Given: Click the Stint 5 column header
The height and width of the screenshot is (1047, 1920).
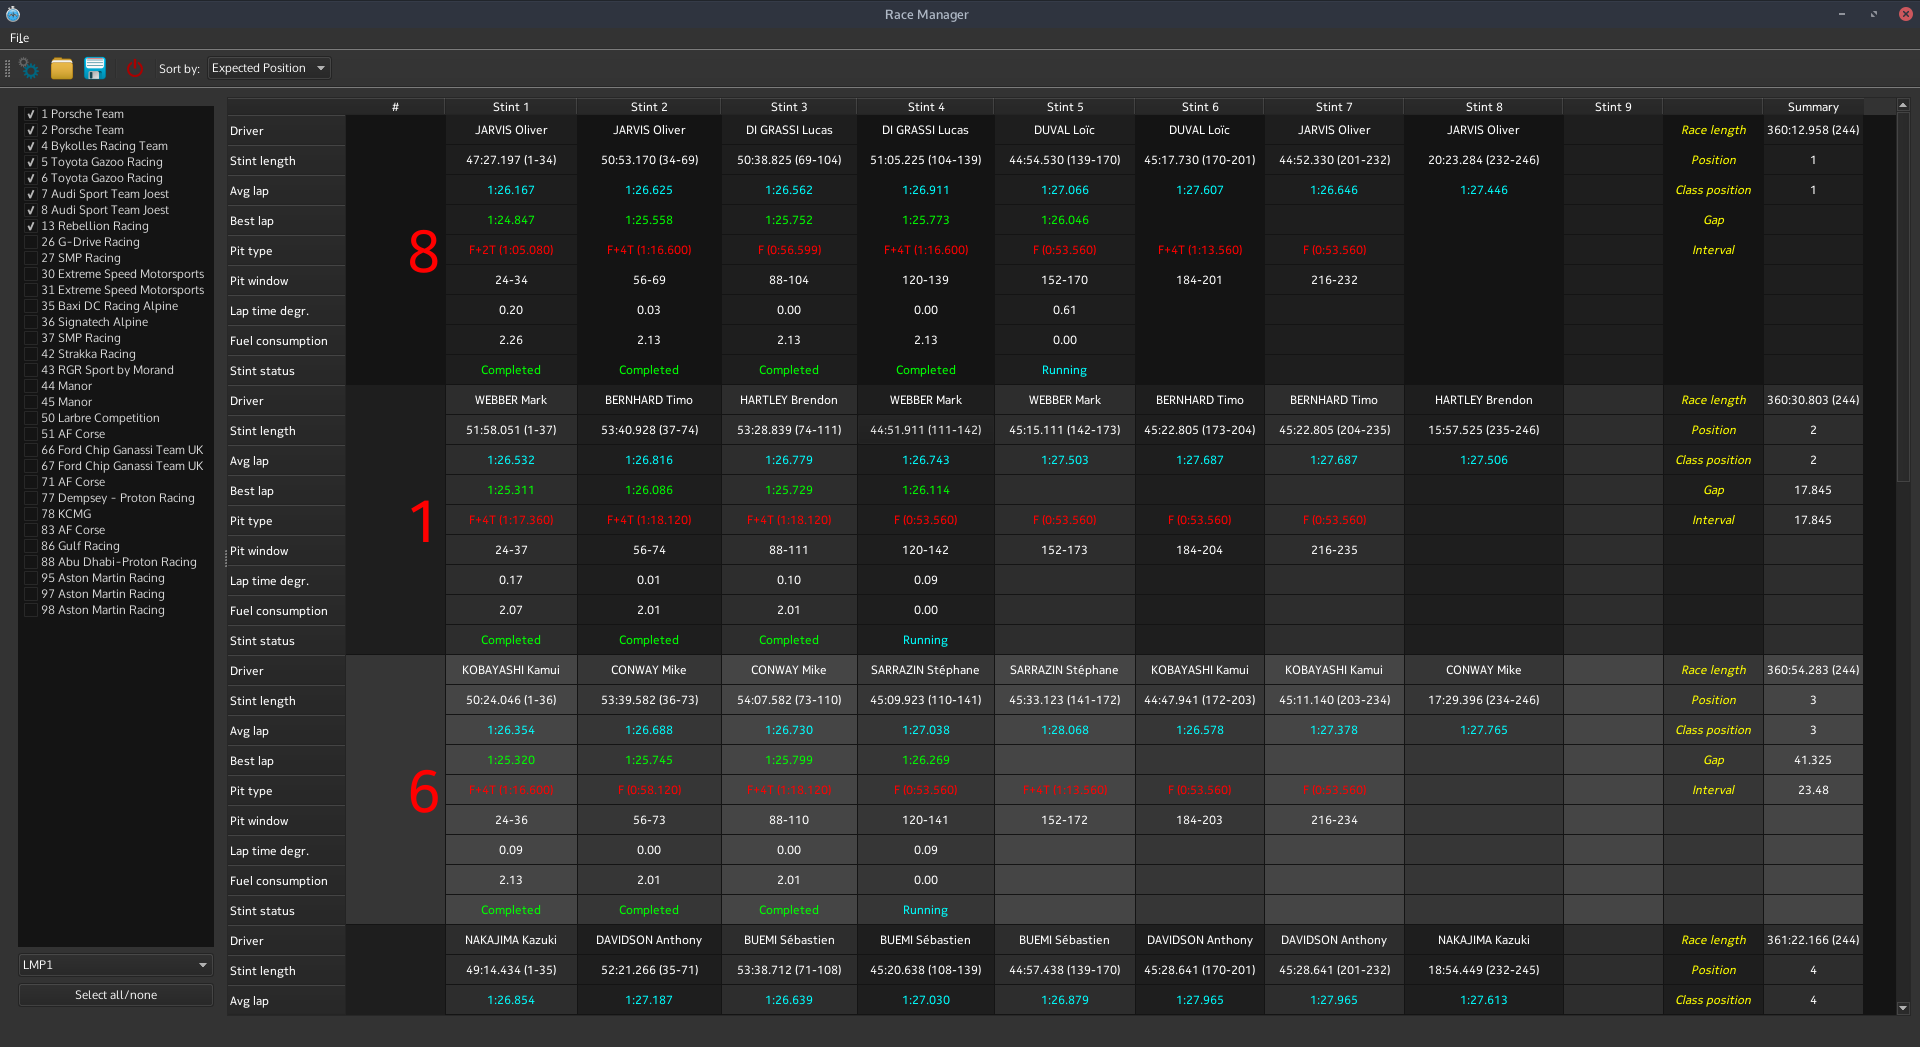Looking at the screenshot, I should pos(1064,107).
